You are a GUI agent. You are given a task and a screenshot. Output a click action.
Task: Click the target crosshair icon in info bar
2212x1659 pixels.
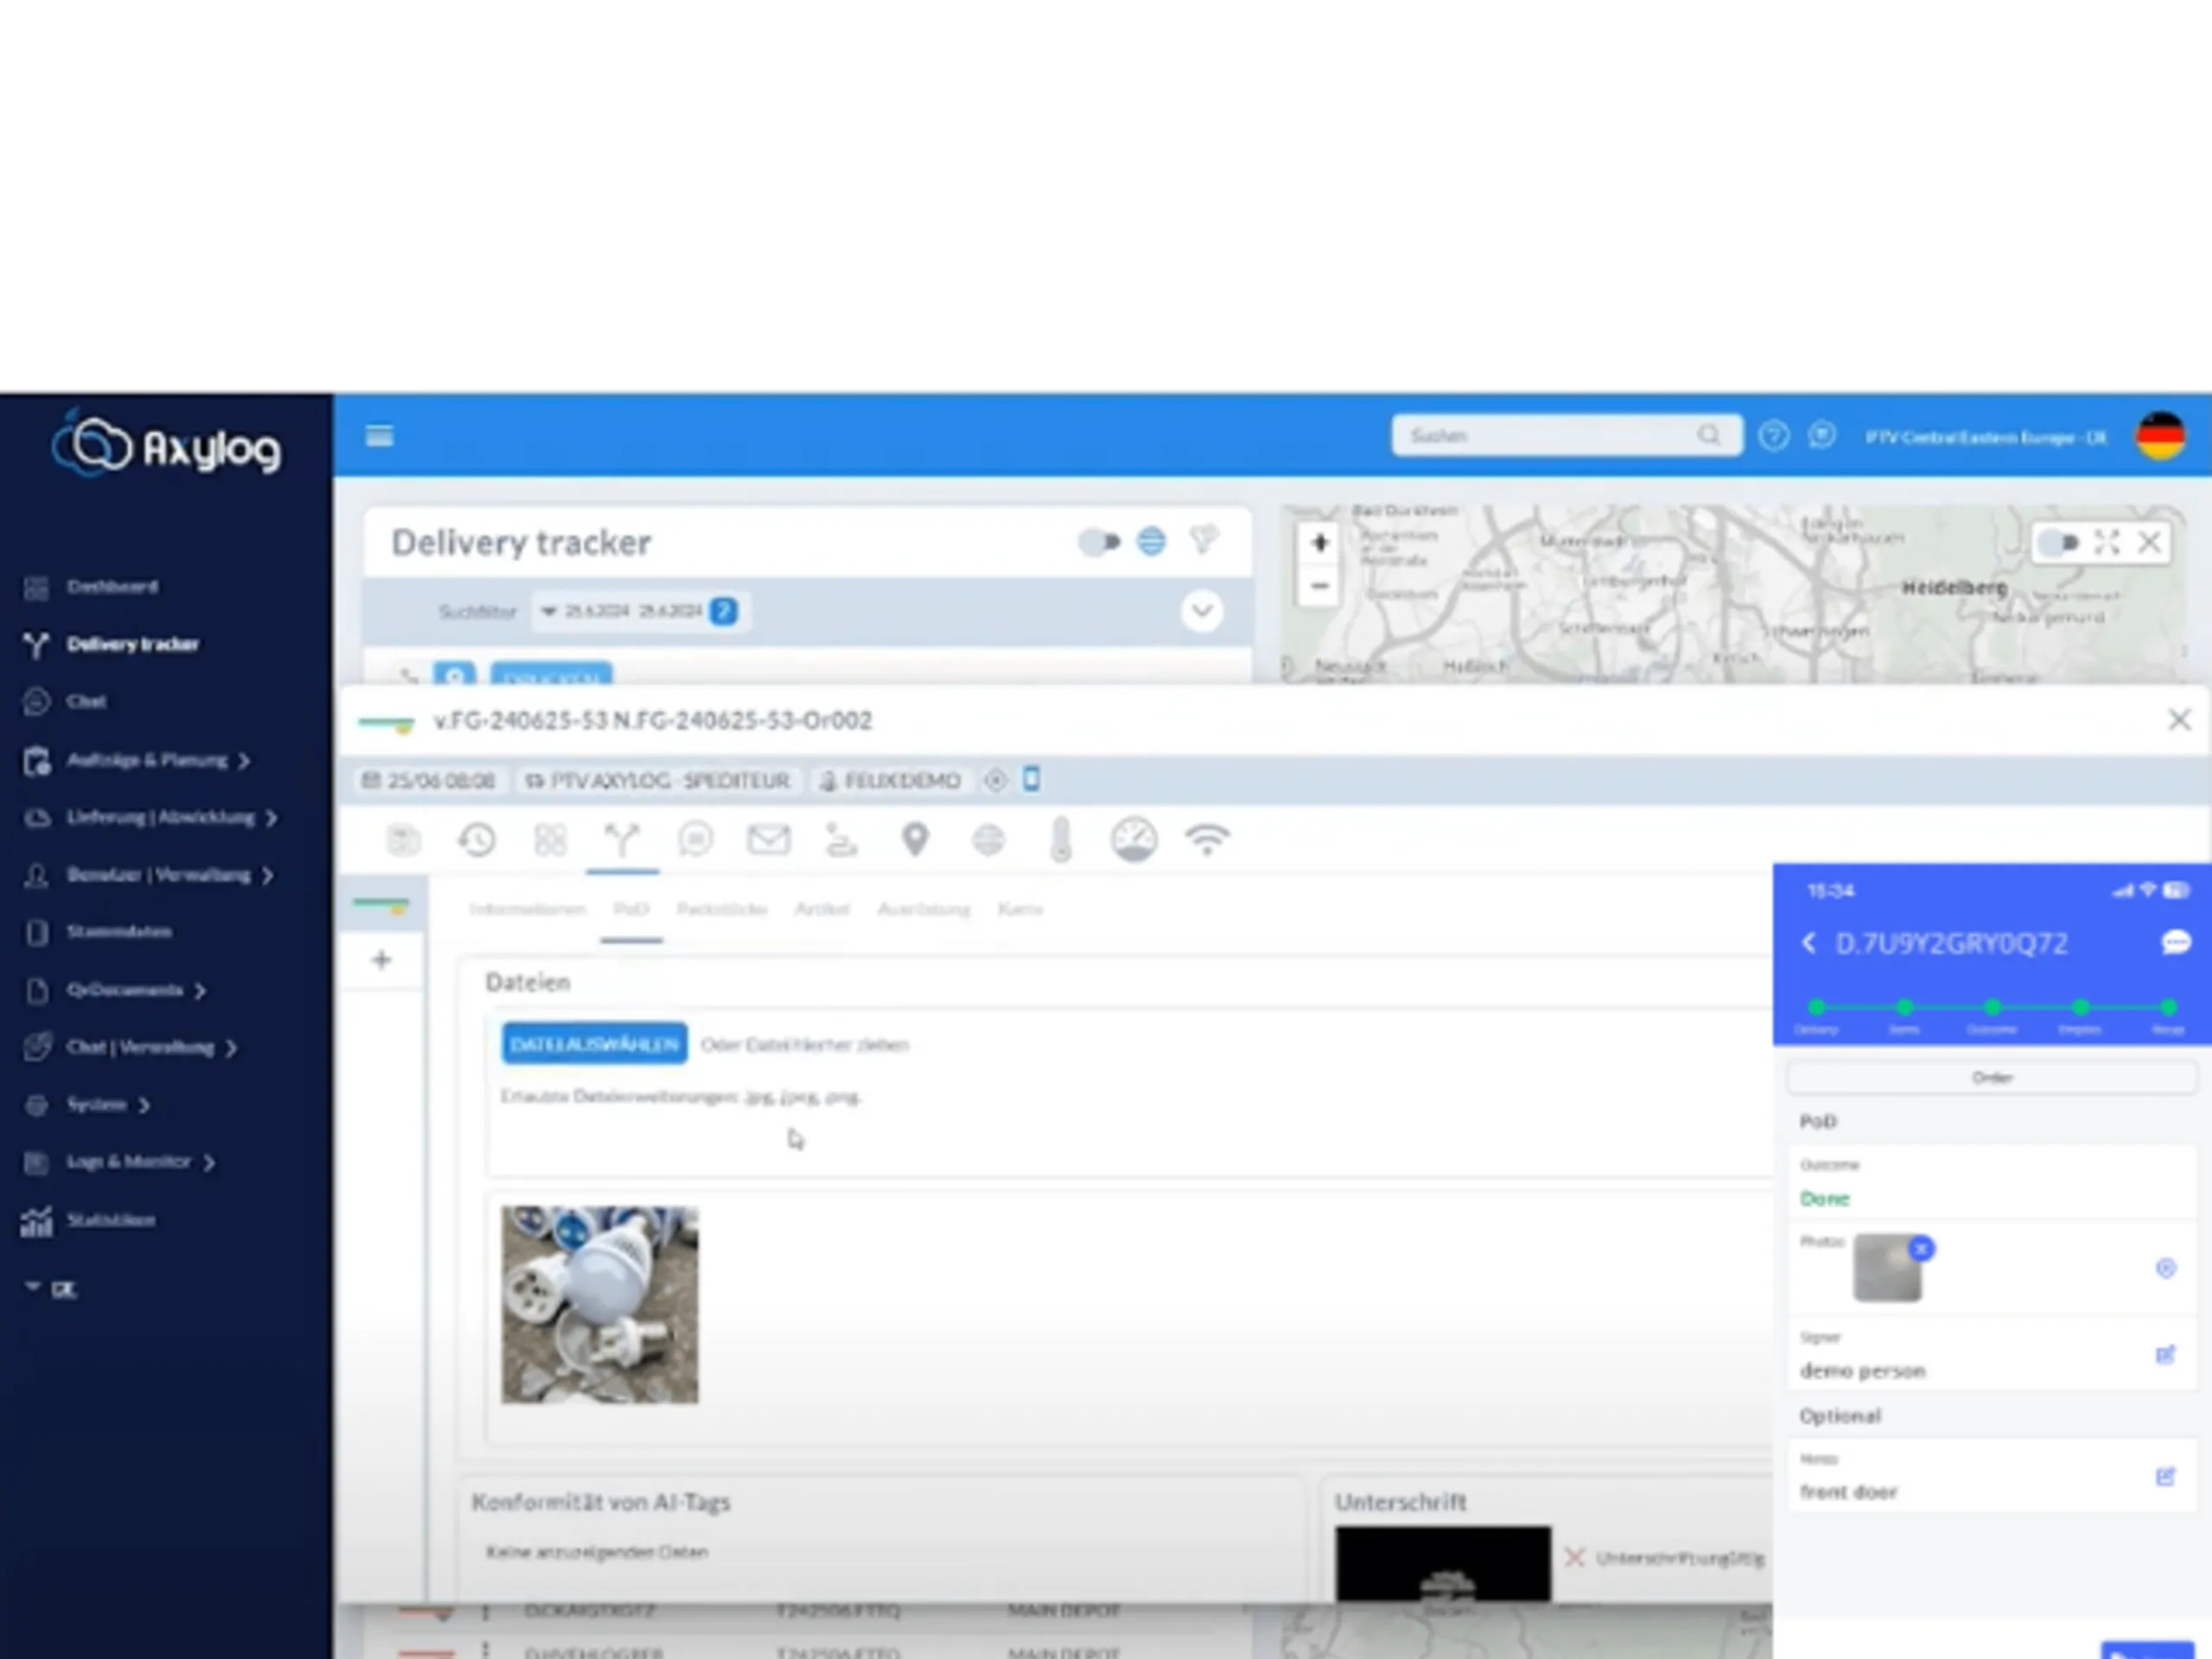pyautogui.click(x=995, y=780)
